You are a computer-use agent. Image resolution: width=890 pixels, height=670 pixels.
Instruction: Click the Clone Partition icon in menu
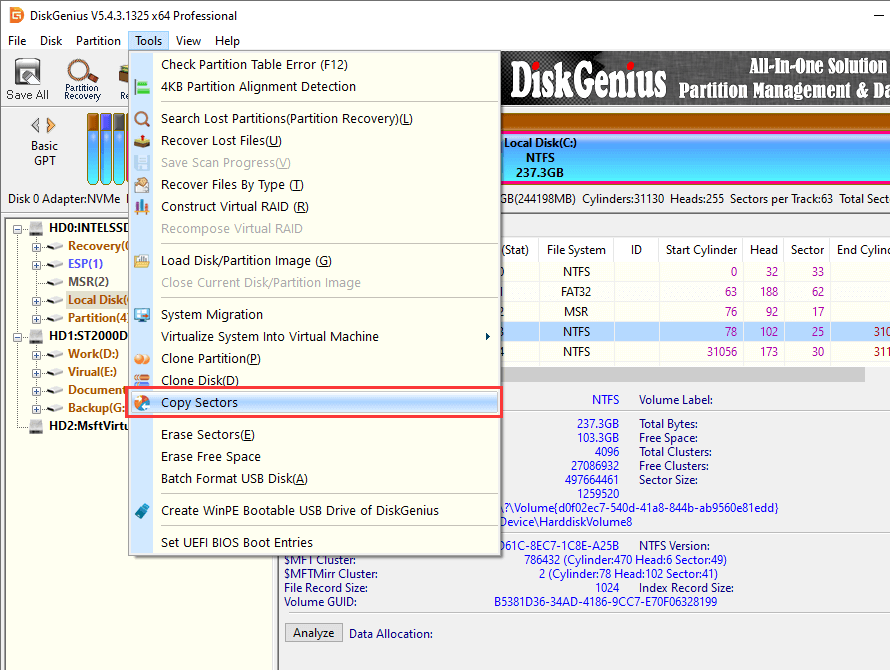(143, 359)
